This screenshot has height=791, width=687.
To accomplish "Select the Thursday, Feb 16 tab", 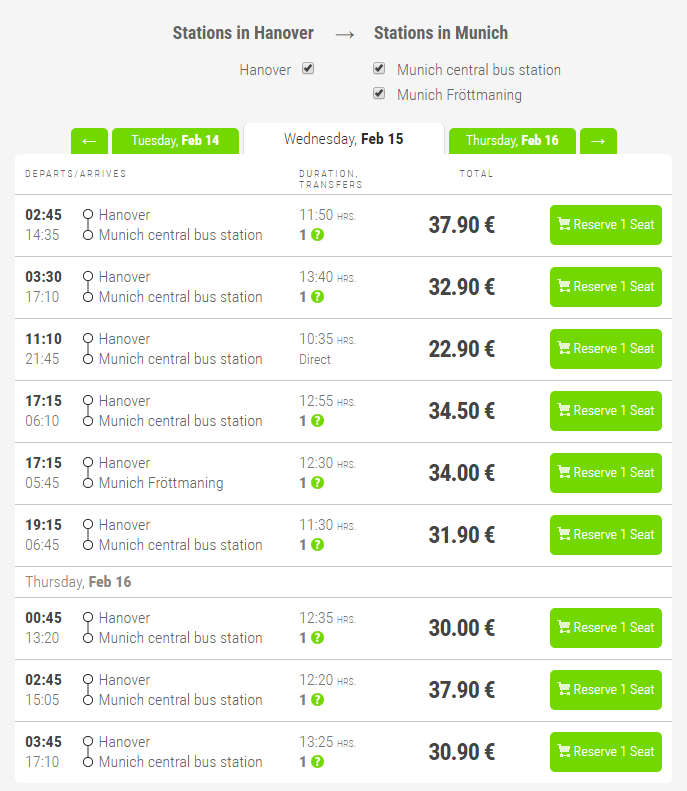I will 512,141.
